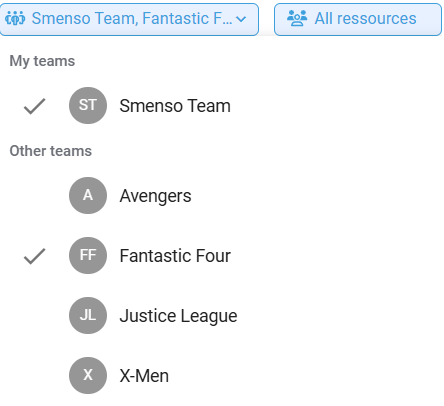Uncheck the Smenso Team checkmark
This screenshot has height=406, width=444.
[34, 106]
